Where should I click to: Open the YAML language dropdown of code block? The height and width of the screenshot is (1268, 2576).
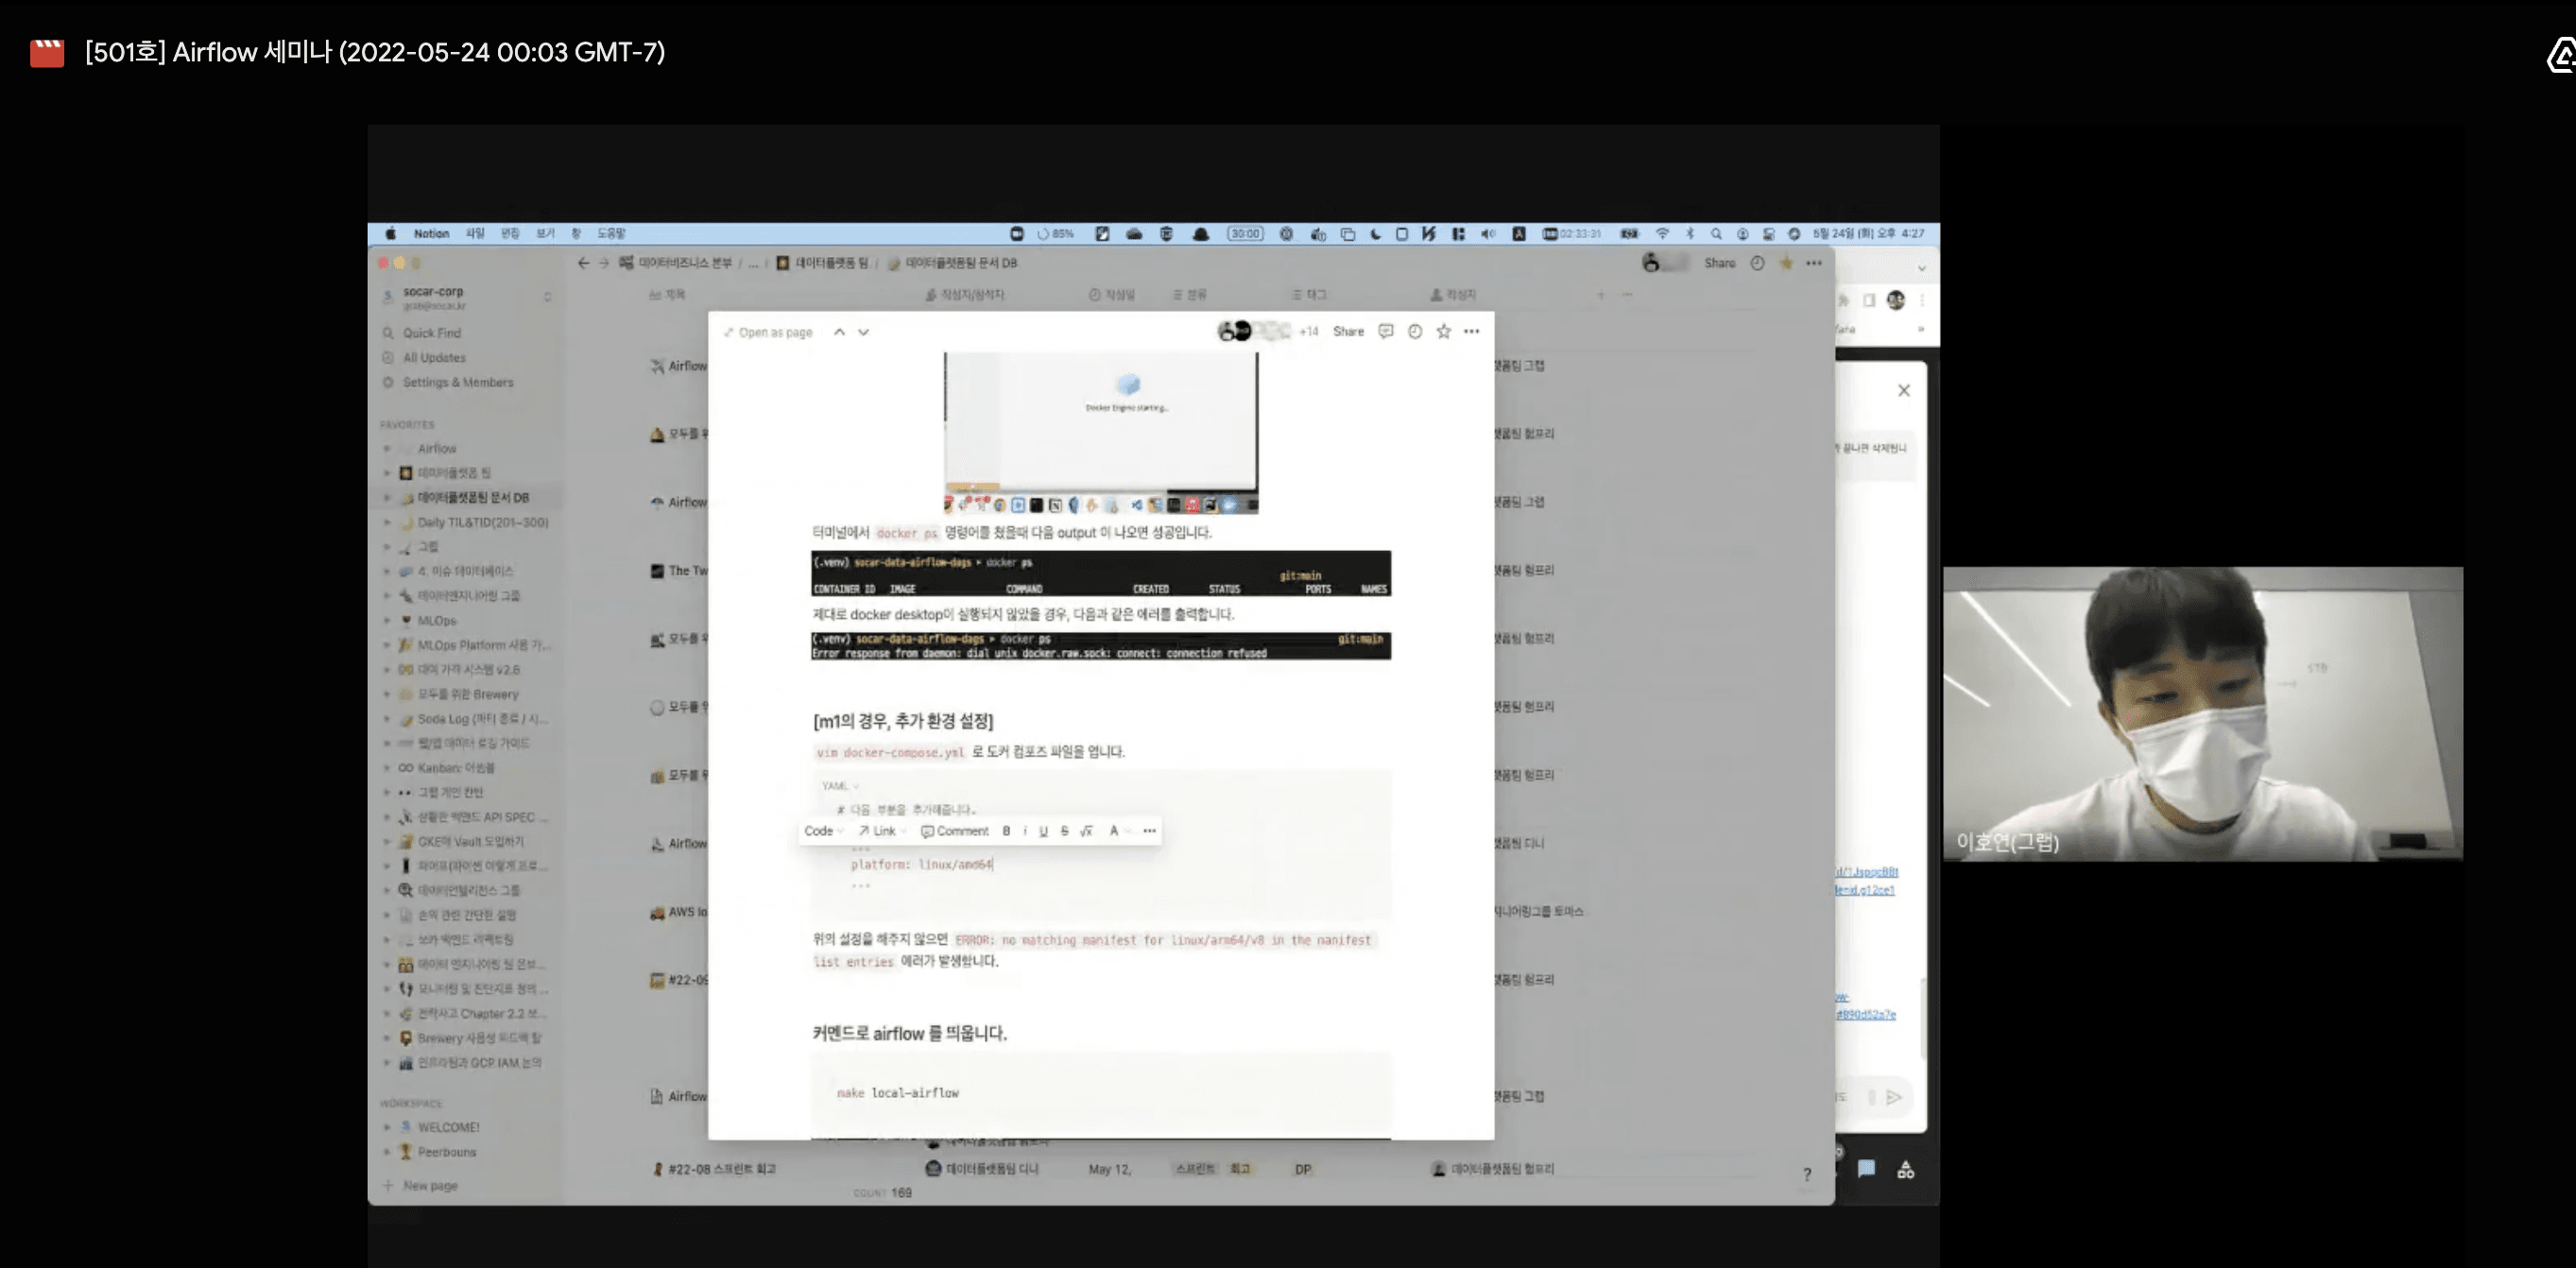839,786
